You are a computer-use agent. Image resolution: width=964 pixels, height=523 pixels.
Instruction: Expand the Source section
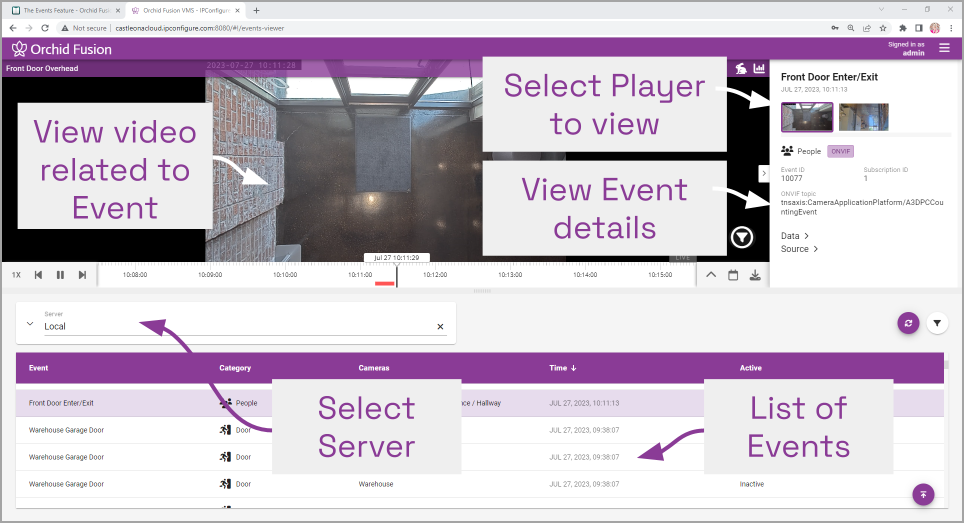pyautogui.click(x=799, y=249)
